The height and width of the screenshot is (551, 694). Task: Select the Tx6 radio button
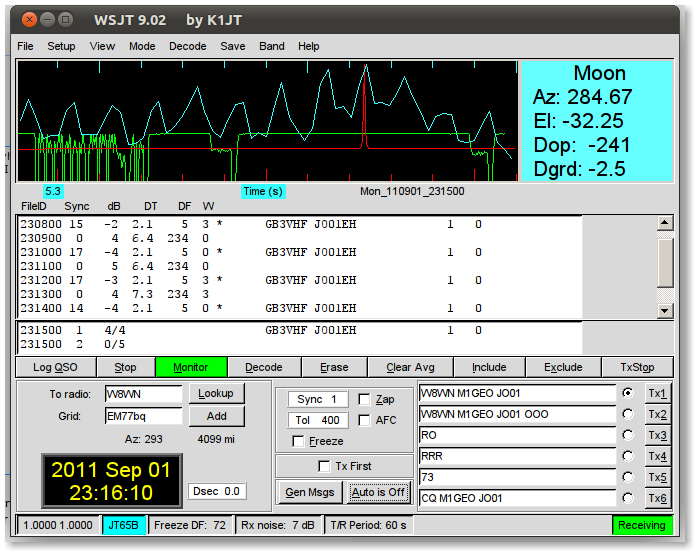click(628, 498)
